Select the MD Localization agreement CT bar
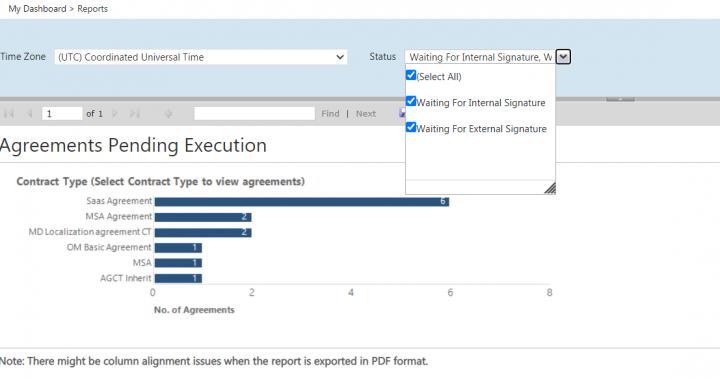Screen dimensions: 720x379 pyautogui.click(x=203, y=232)
